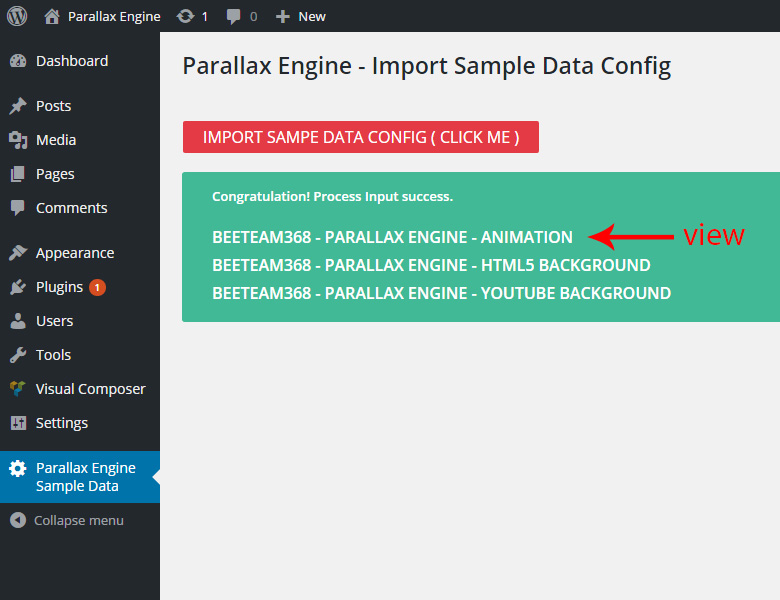Open the Appearance menu
780x600 pixels.
point(74,253)
